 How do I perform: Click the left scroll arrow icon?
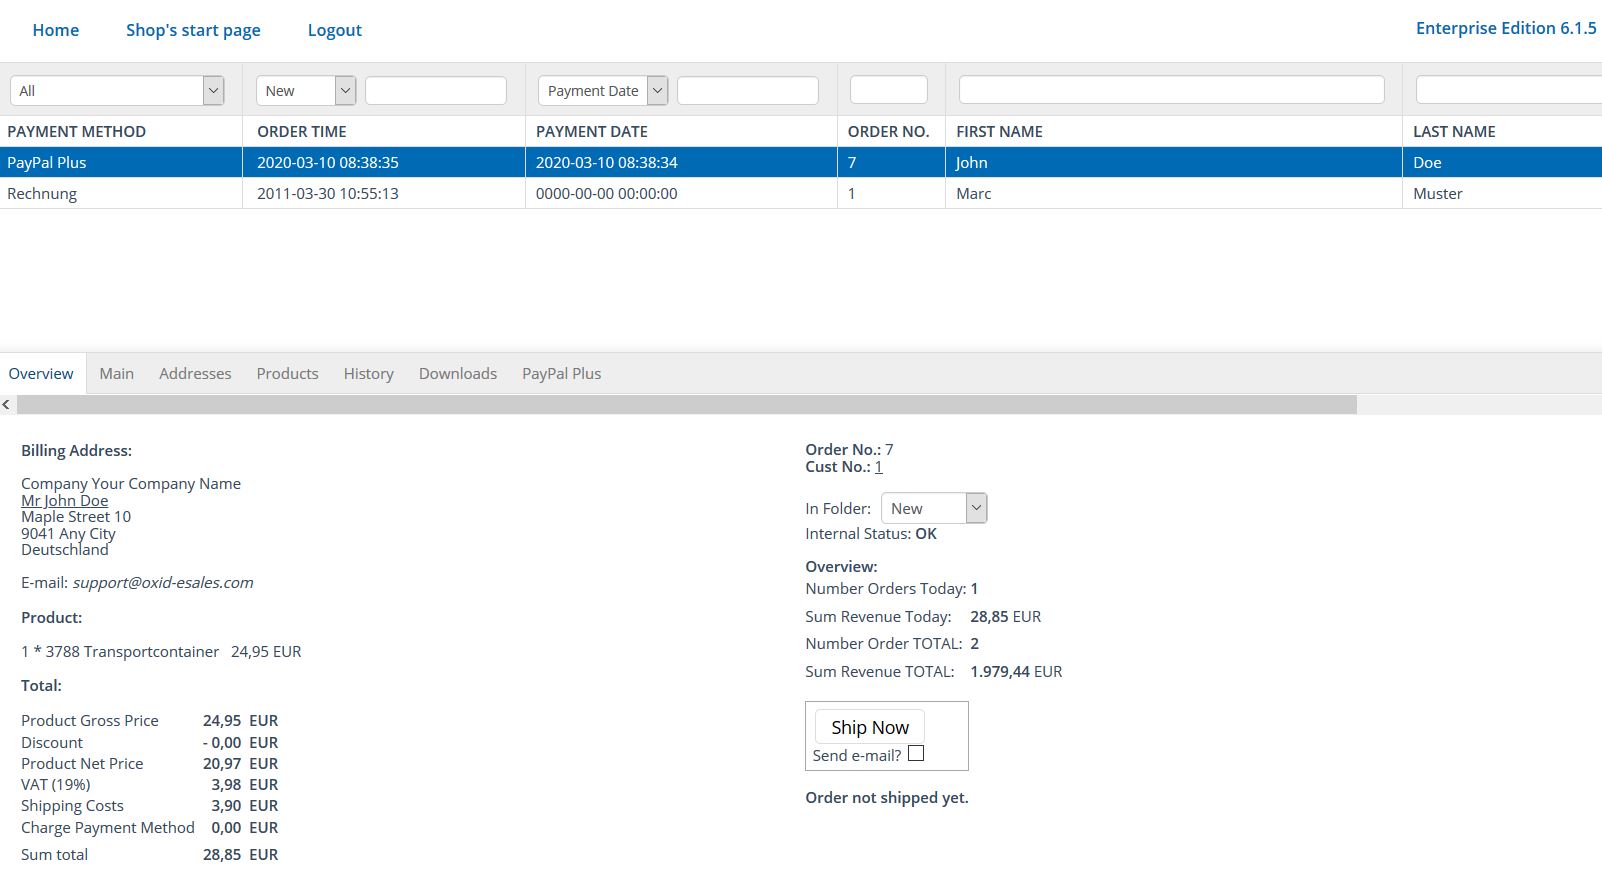7,405
